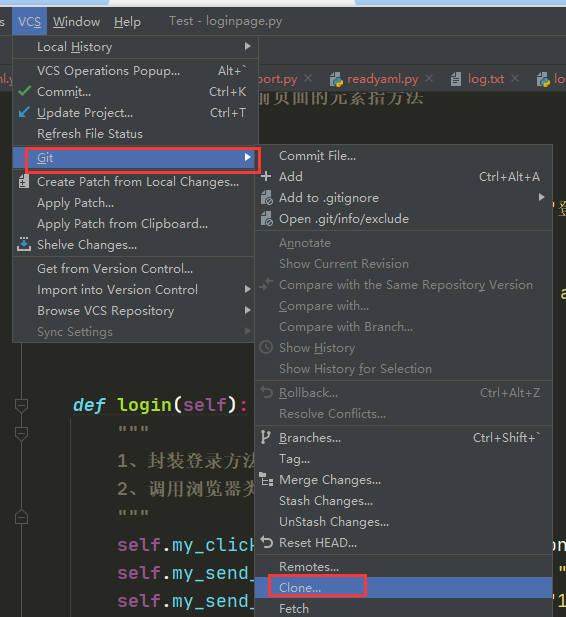Image resolution: width=566 pixels, height=617 pixels.
Task: Click the blue arrow Update Project icon
Action: coord(24,112)
